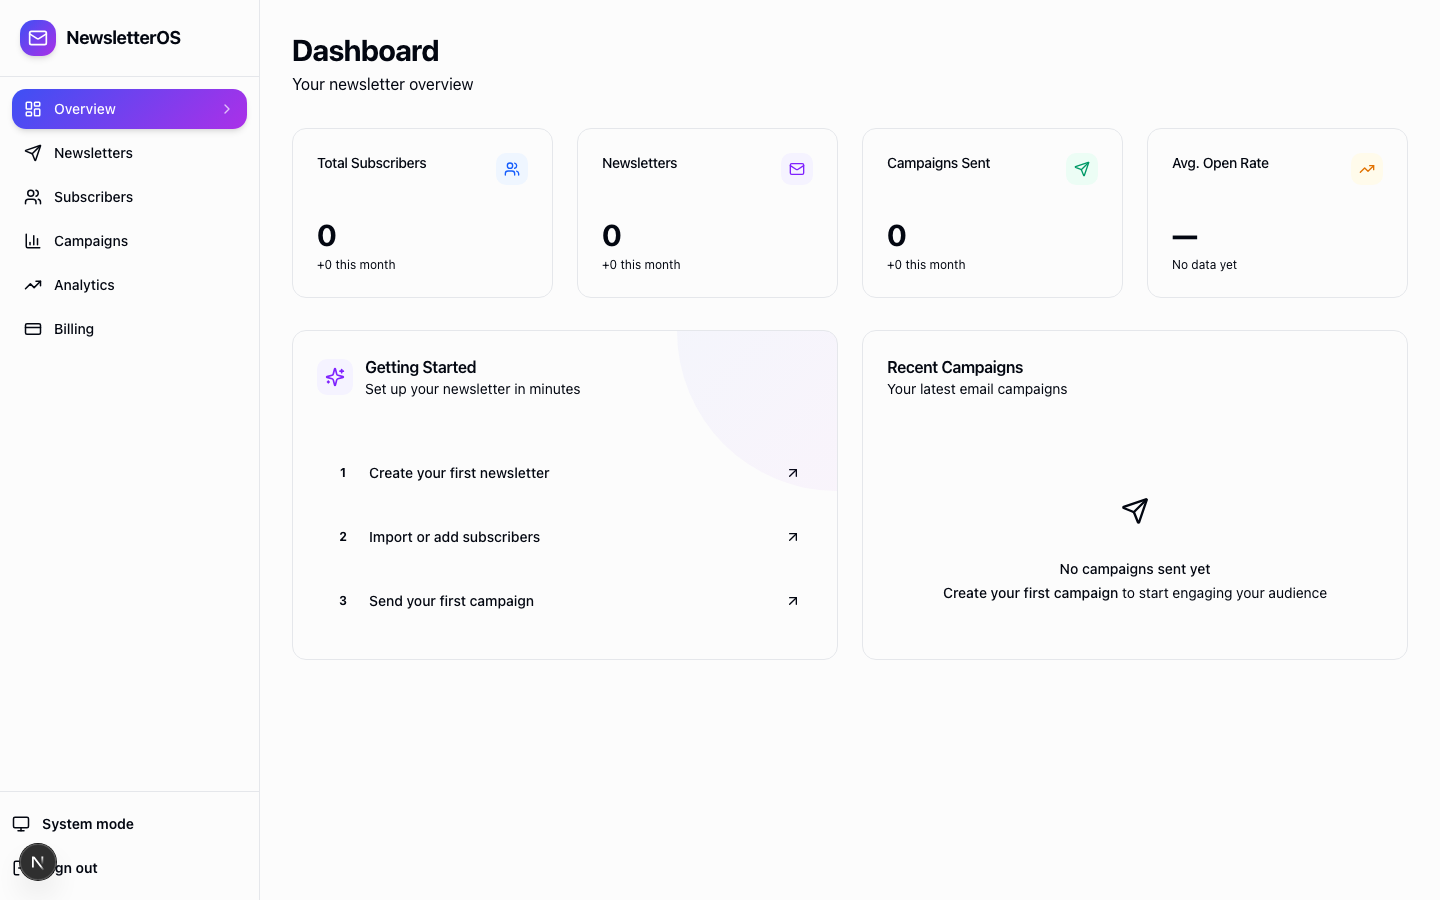Click 'Set up your newsletter in minutes' text
The image size is (1440, 900).
click(x=473, y=389)
